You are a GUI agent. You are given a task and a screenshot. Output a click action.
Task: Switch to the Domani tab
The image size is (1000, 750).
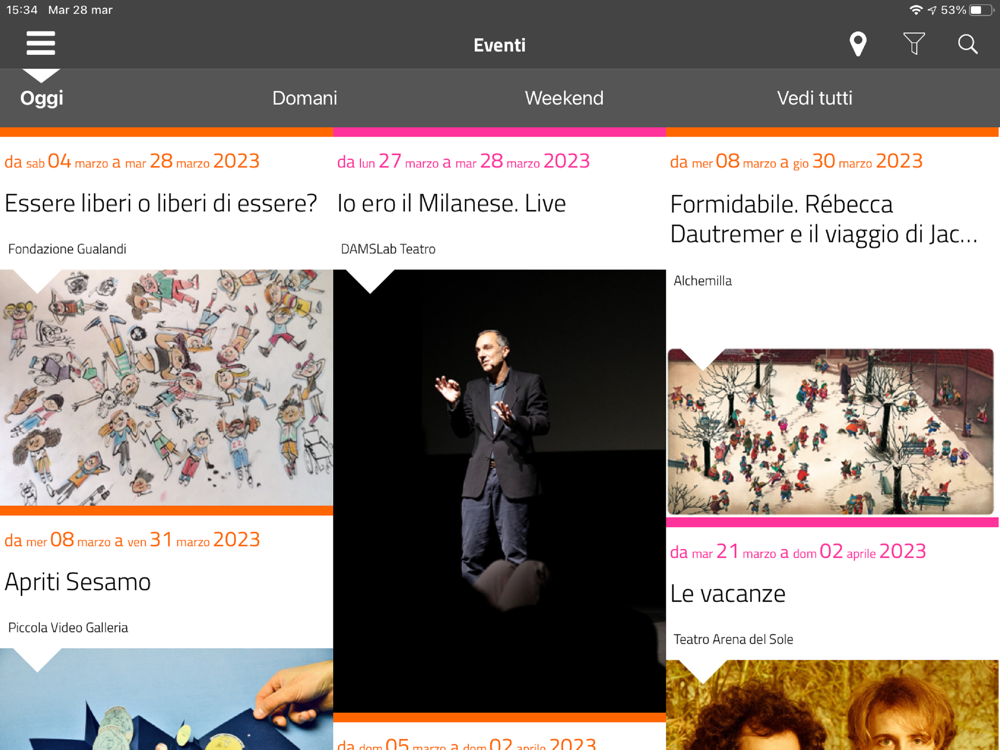(x=305, y=98)
